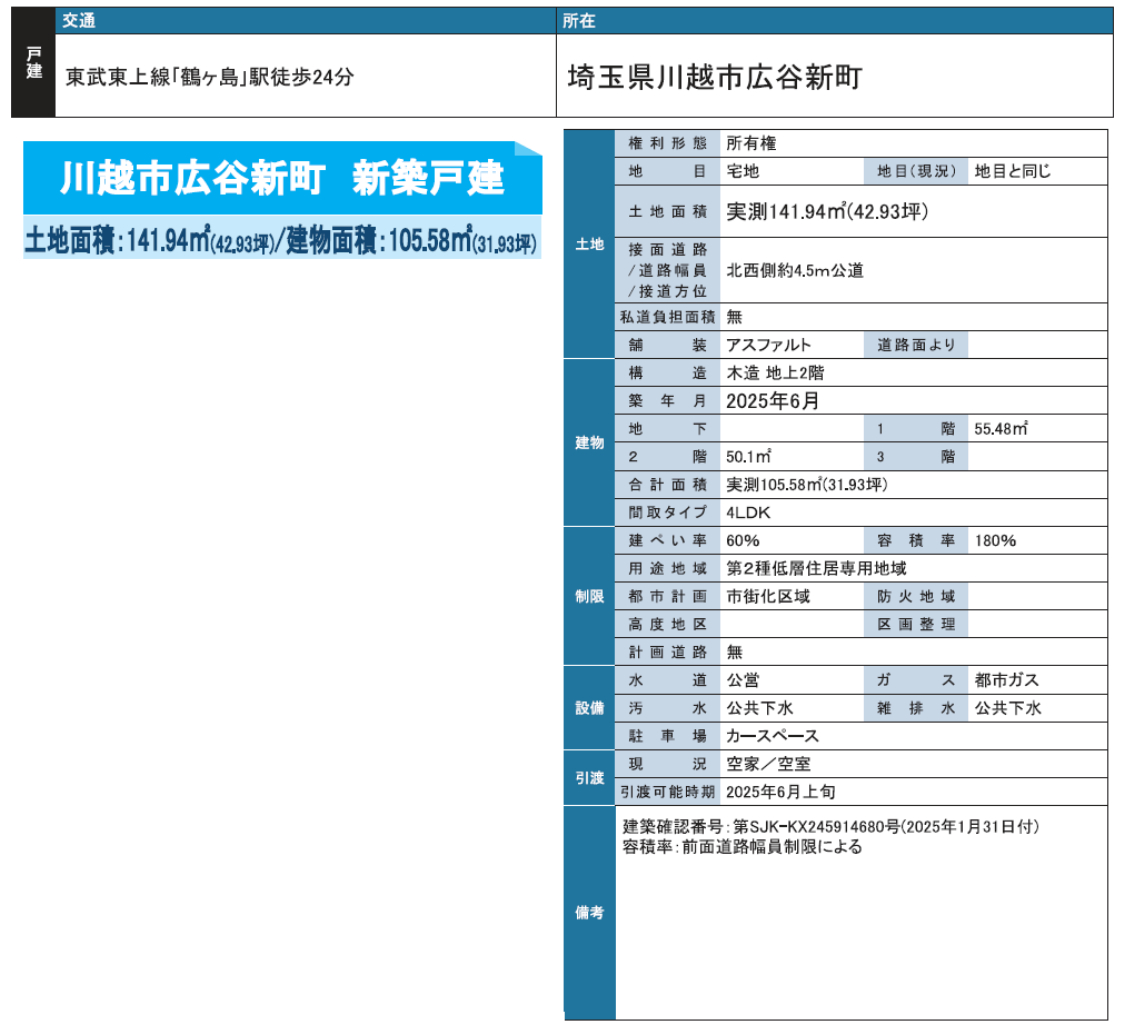Click the banner title 川越市広谷新町 新築戸建
This screenshot has height=1024, width=1124.
click(282, 178)
